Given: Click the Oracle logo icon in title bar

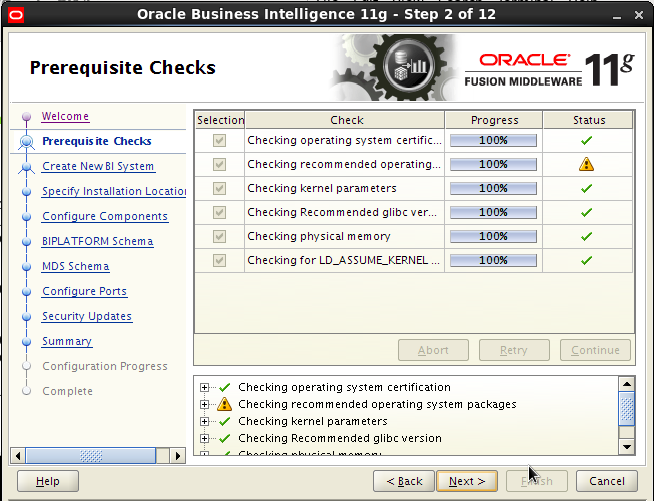Looking at the screenshot, I should pyautogui.click(x=16, y=15).
